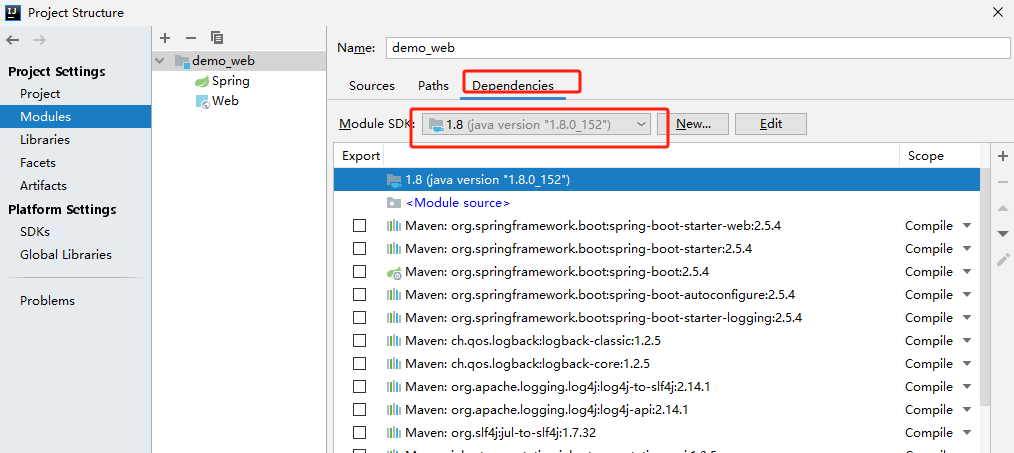
Task: Switch to the Sources tab
Action: tap(372, 85)
